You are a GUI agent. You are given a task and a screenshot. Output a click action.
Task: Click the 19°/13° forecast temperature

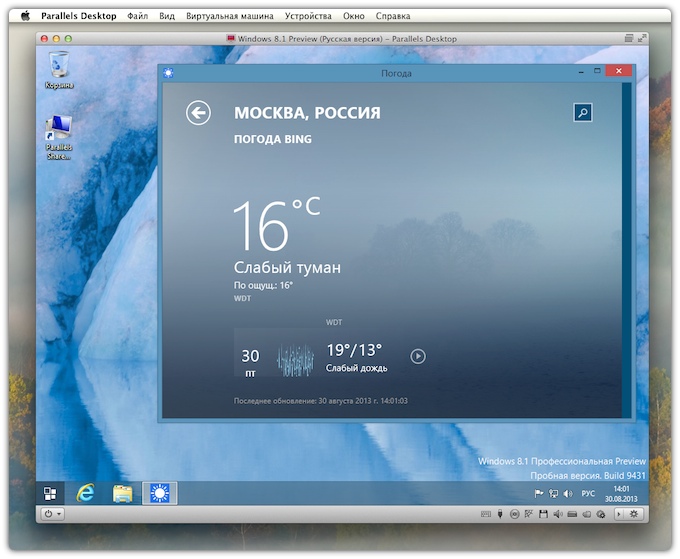(354, 350)
